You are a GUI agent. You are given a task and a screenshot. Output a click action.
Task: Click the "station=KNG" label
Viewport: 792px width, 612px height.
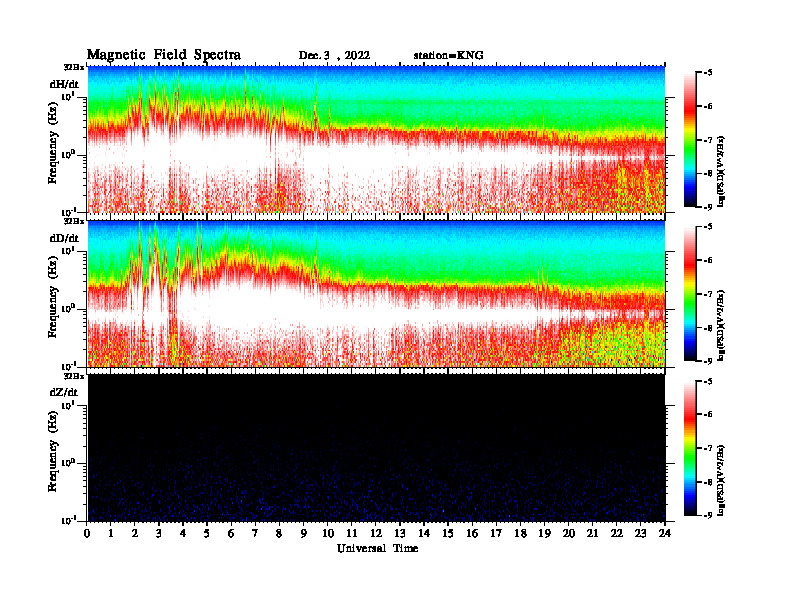pos(448,56)
